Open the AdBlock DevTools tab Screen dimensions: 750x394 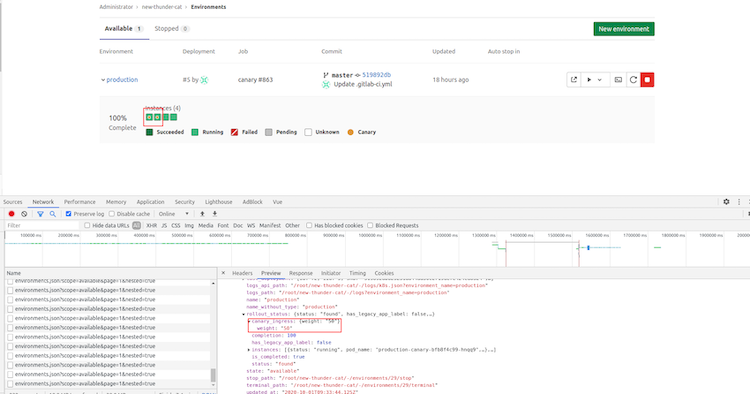253,202
